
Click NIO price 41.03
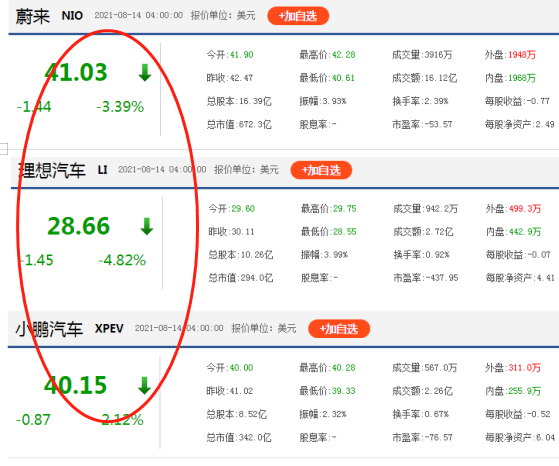click(76, 72)
